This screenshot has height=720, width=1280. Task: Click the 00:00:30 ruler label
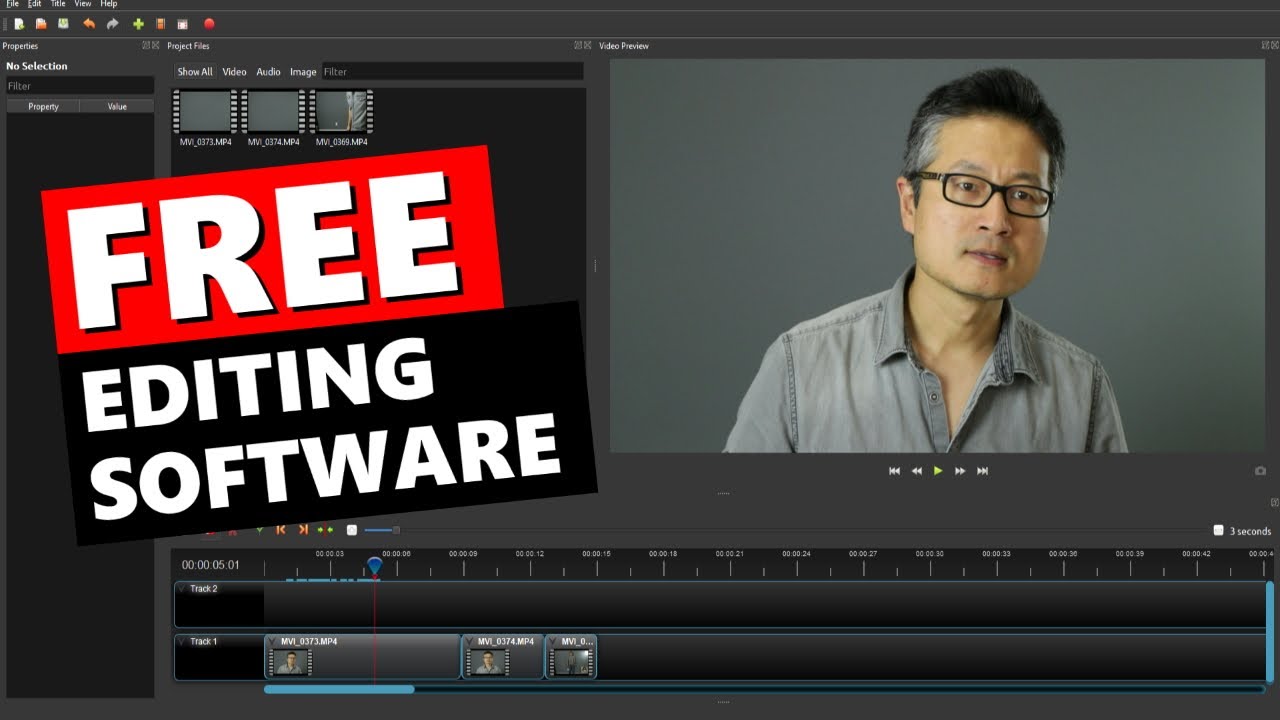pyautogui.click(x=929, y=554)
